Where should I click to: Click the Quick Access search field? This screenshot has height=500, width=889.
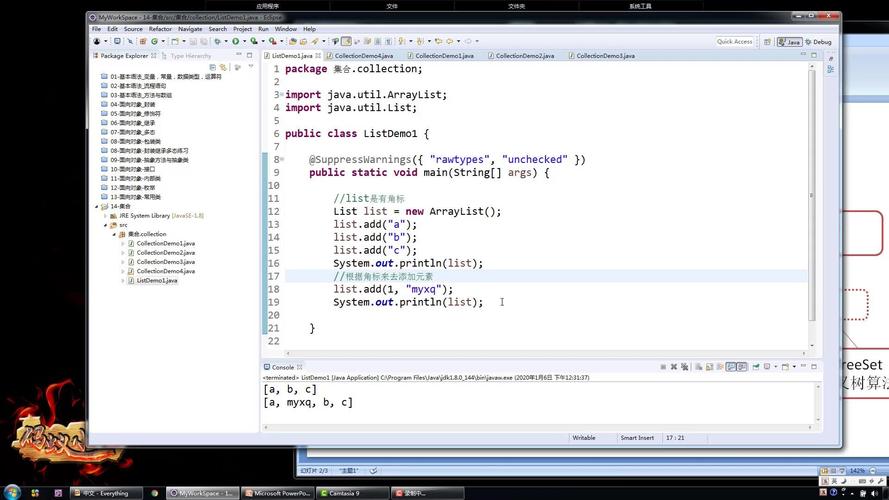734,42
